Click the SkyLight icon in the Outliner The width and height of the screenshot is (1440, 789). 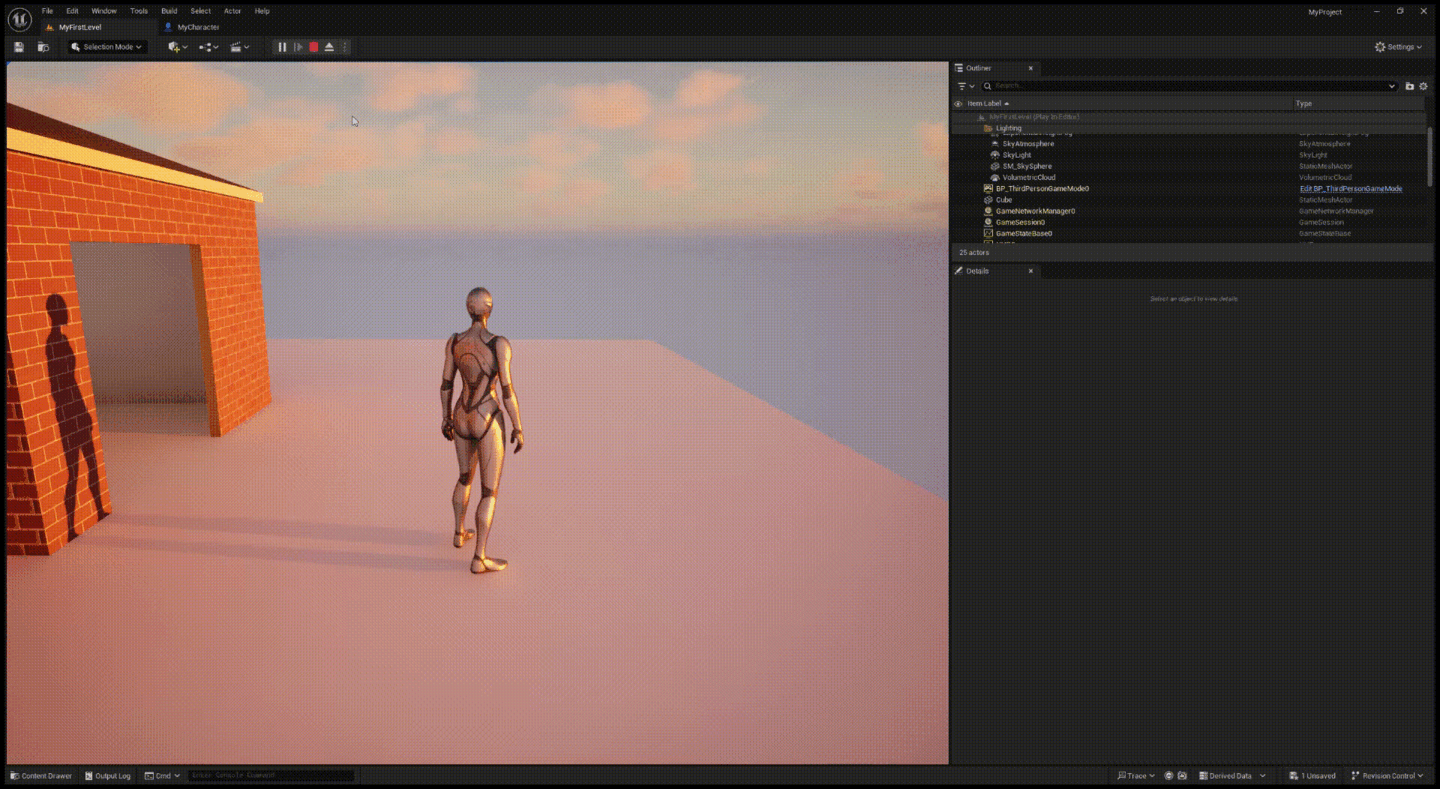tap(995, 155)
